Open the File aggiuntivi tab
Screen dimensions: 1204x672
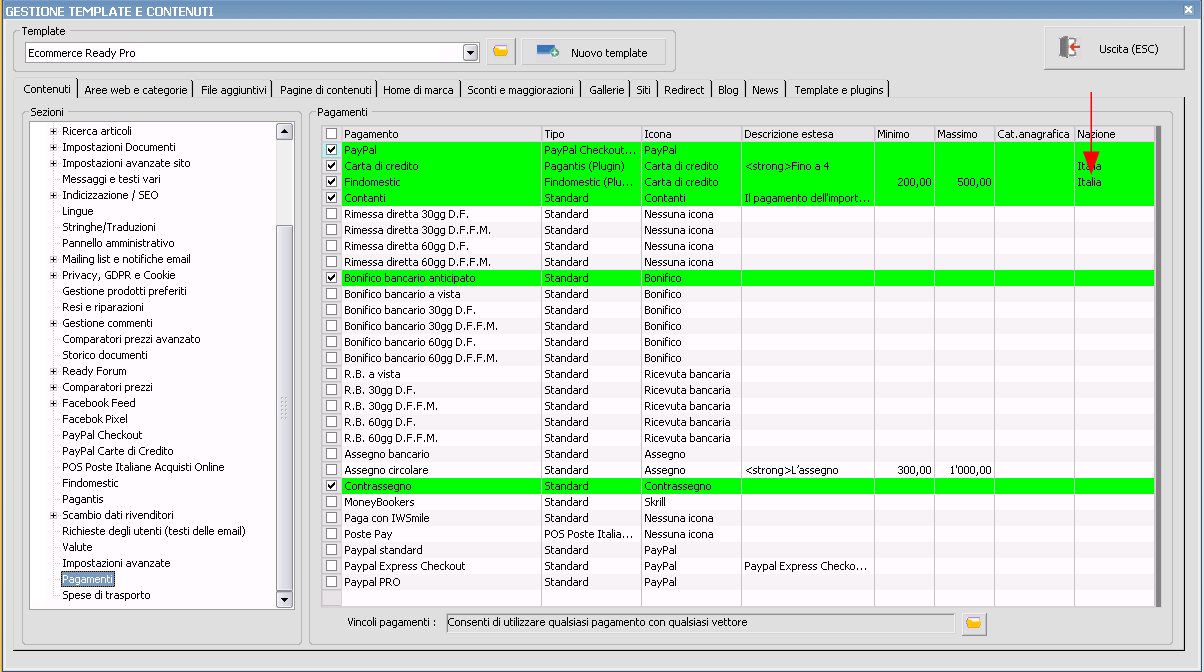pos(234,90)
